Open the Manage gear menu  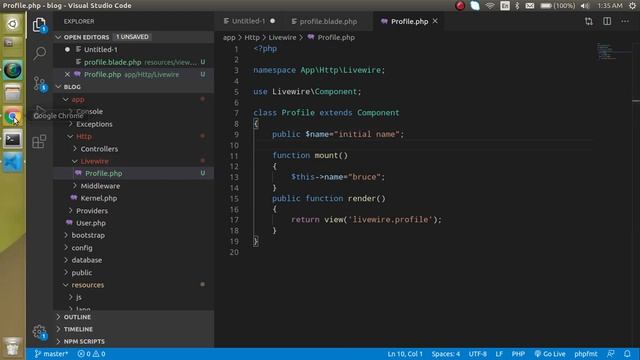click(39, 332)
